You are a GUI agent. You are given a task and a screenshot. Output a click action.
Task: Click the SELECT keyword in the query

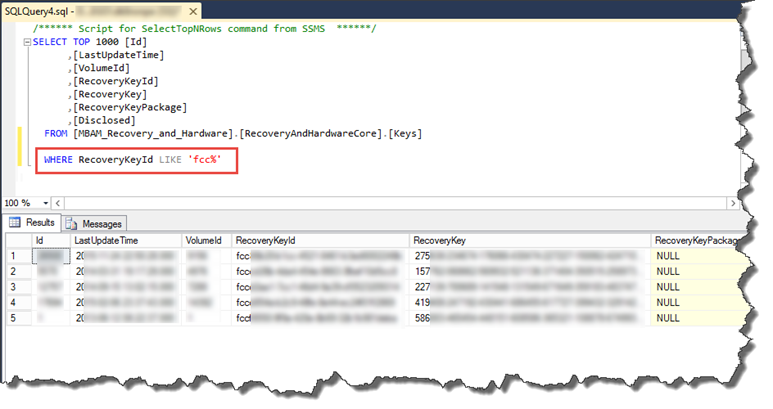click(50, 42)
